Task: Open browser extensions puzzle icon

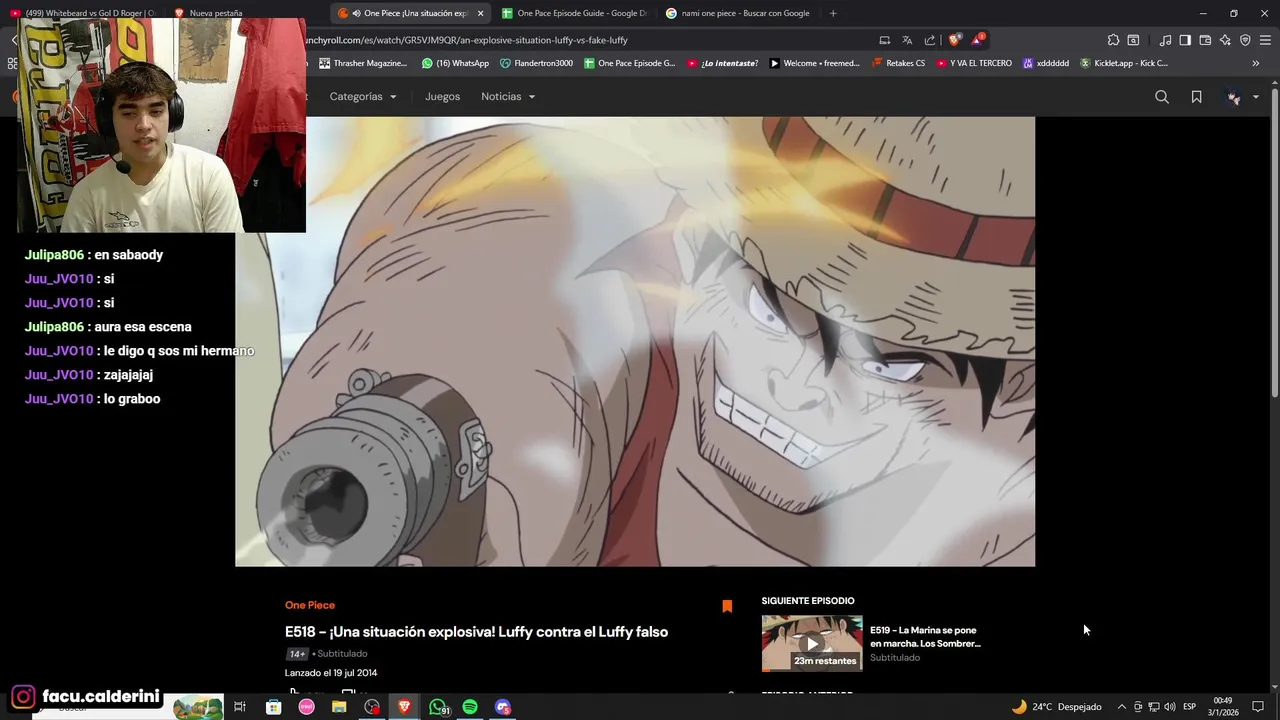Action: pyautogui.click(x=1113, y=40)
